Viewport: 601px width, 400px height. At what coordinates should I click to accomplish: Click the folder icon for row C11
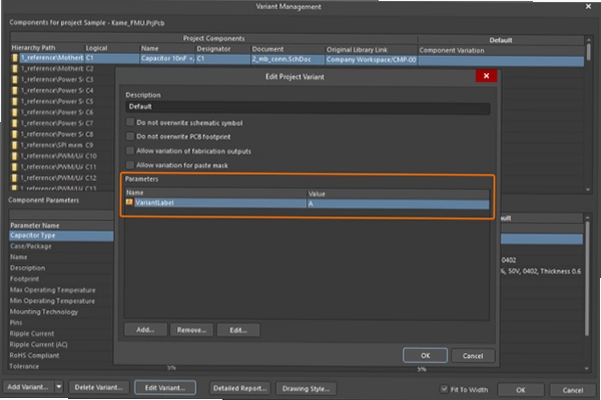tap(15, 167)
